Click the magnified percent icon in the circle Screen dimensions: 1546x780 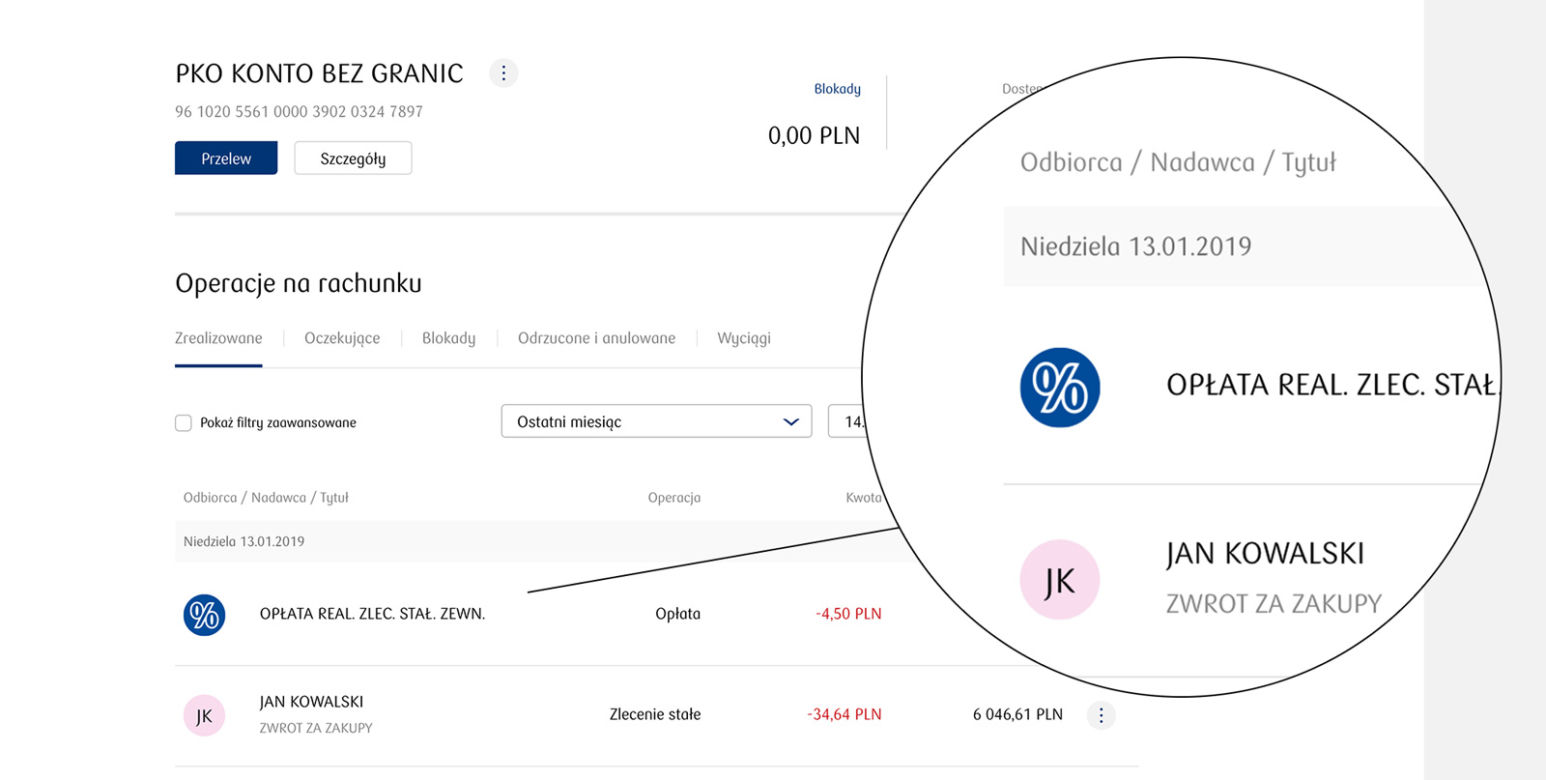pos(1059,388)
